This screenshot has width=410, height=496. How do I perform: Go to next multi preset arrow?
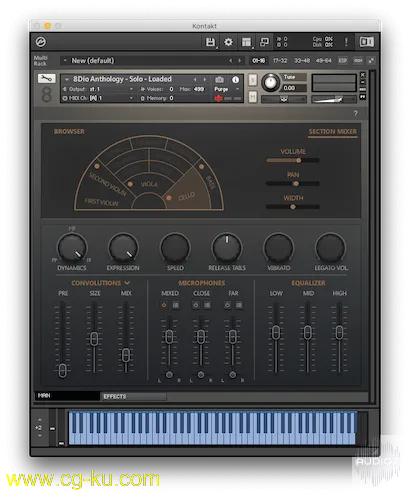pyautogui.click(x=239, y=61)
